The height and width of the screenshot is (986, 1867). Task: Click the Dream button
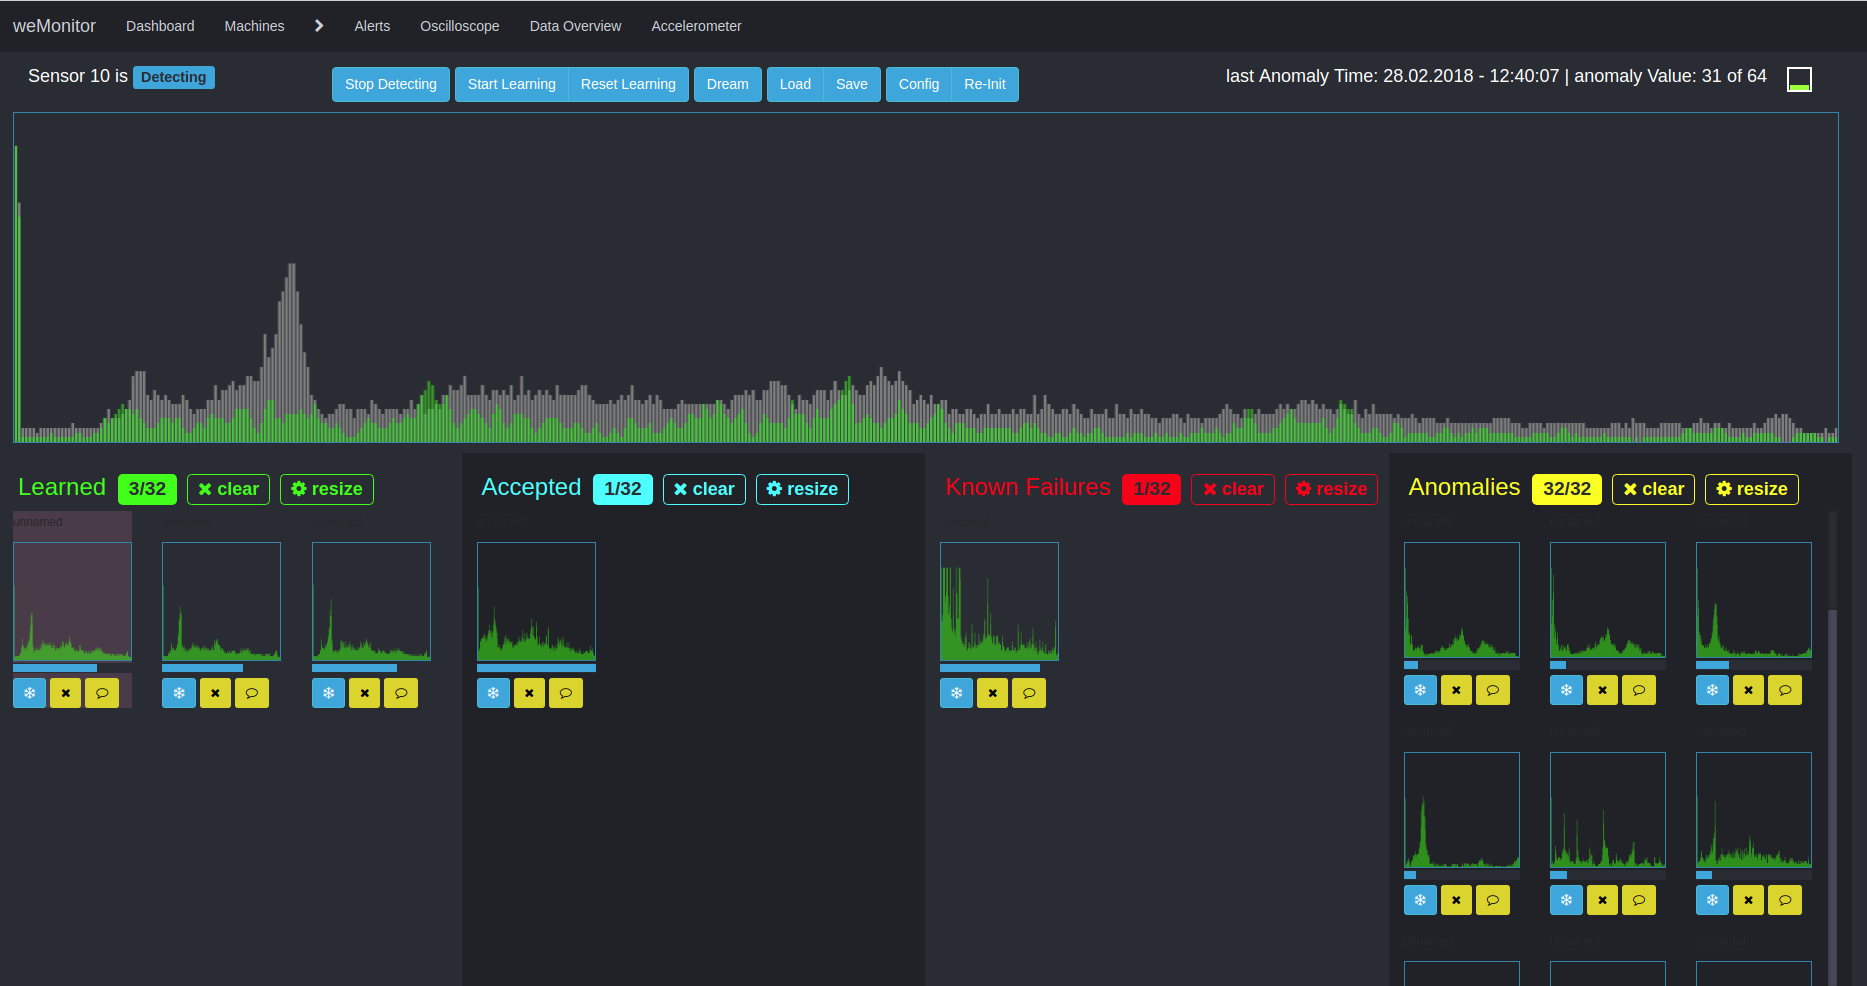pos(728,84)
